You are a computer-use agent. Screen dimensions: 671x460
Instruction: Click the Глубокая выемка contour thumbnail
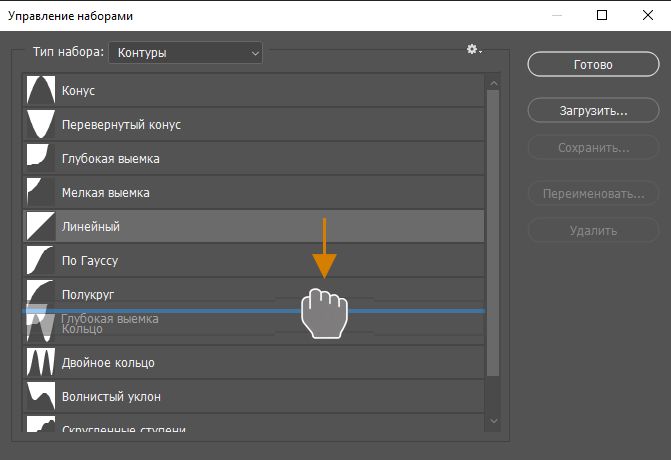pyautogui.click(x=40, y=158)
